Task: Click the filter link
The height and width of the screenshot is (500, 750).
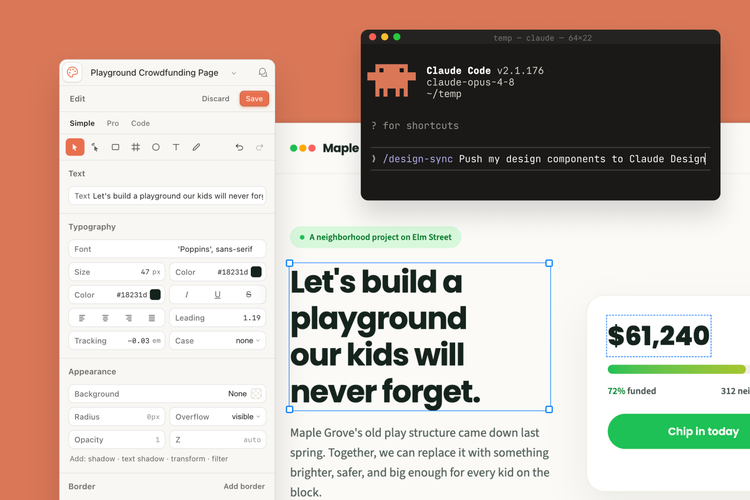Action: click(x=220, y=459)
